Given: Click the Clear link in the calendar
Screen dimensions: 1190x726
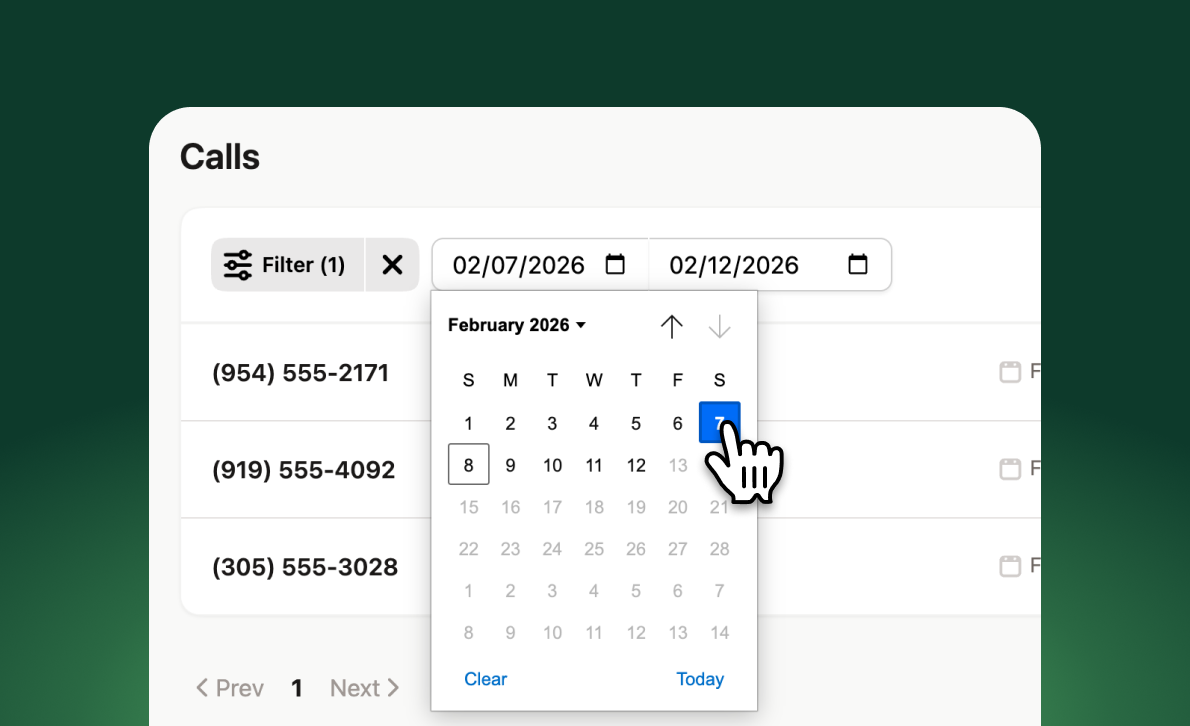Looking at the screenshot, I should tap(486, 679).
